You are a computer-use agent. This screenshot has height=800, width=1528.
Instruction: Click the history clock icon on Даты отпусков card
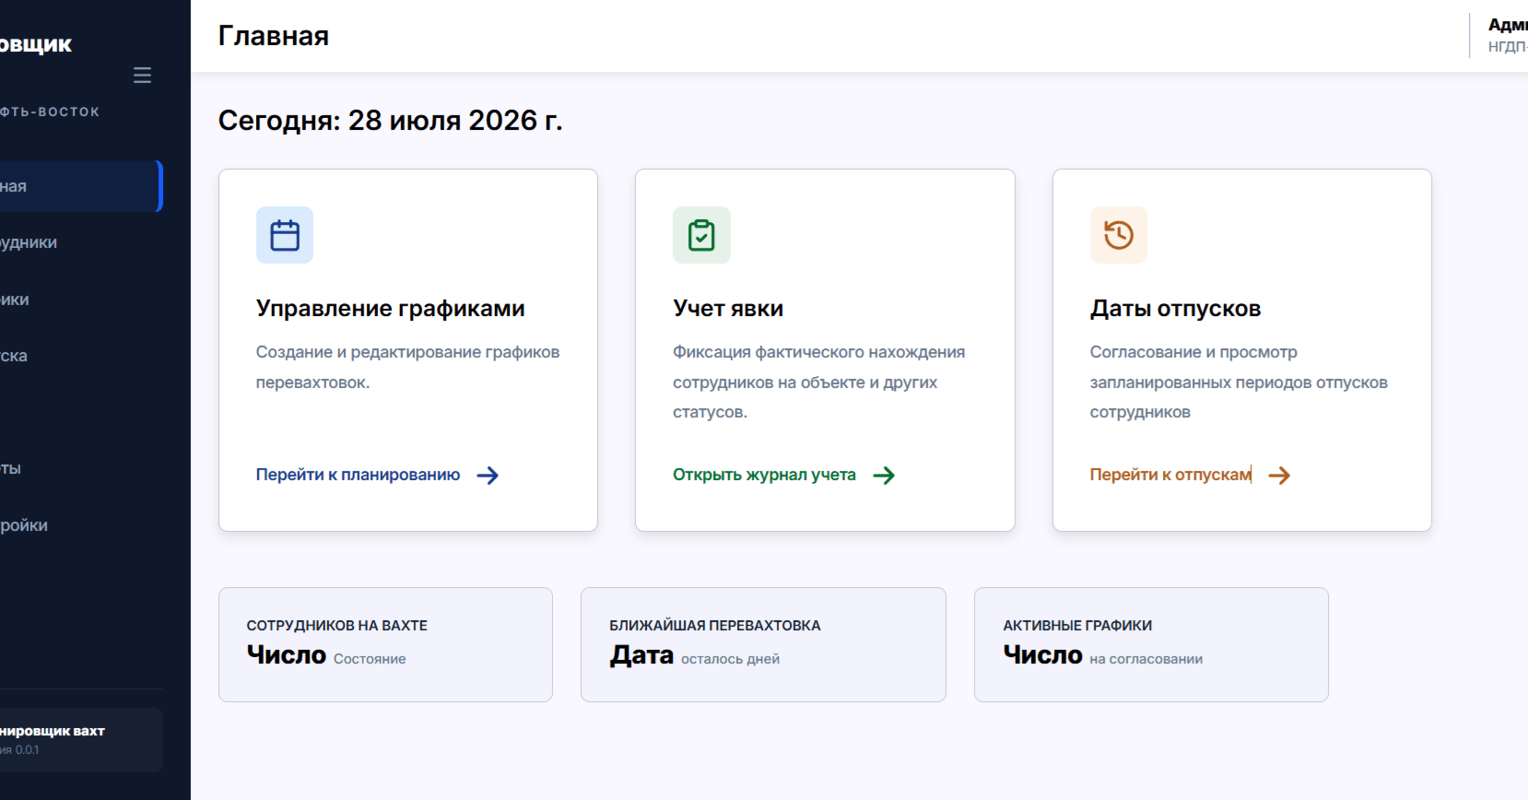[x=1119, y=235]
